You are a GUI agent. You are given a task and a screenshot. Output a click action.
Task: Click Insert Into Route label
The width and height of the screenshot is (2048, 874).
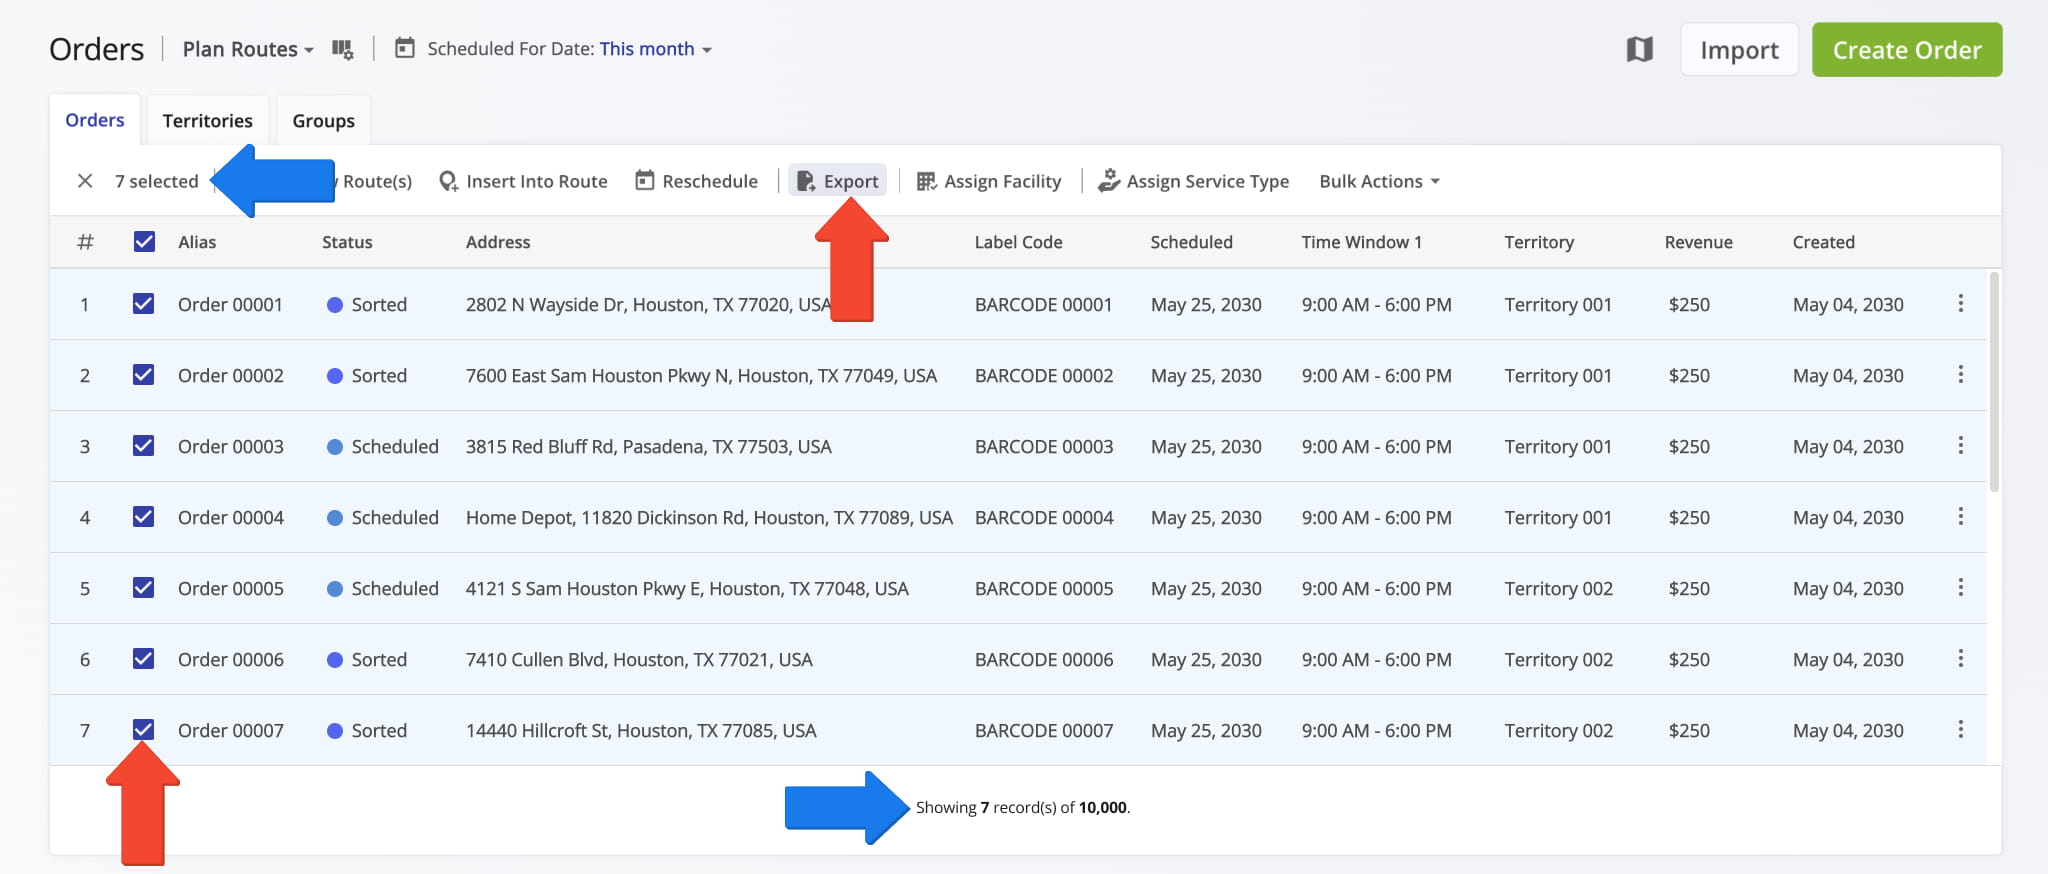coord(537,181)
